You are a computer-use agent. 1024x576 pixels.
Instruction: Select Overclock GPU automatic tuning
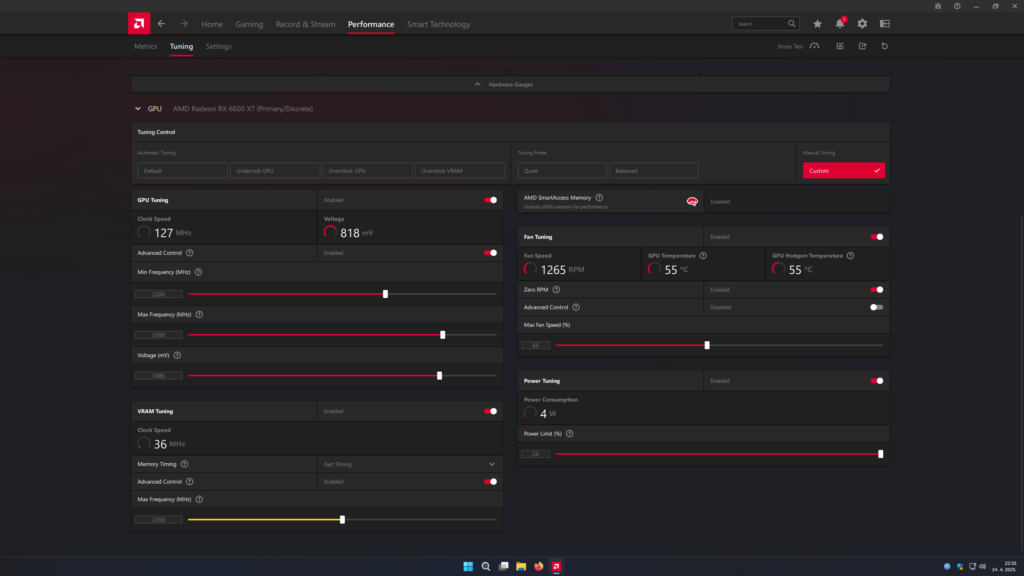(368, 170)
